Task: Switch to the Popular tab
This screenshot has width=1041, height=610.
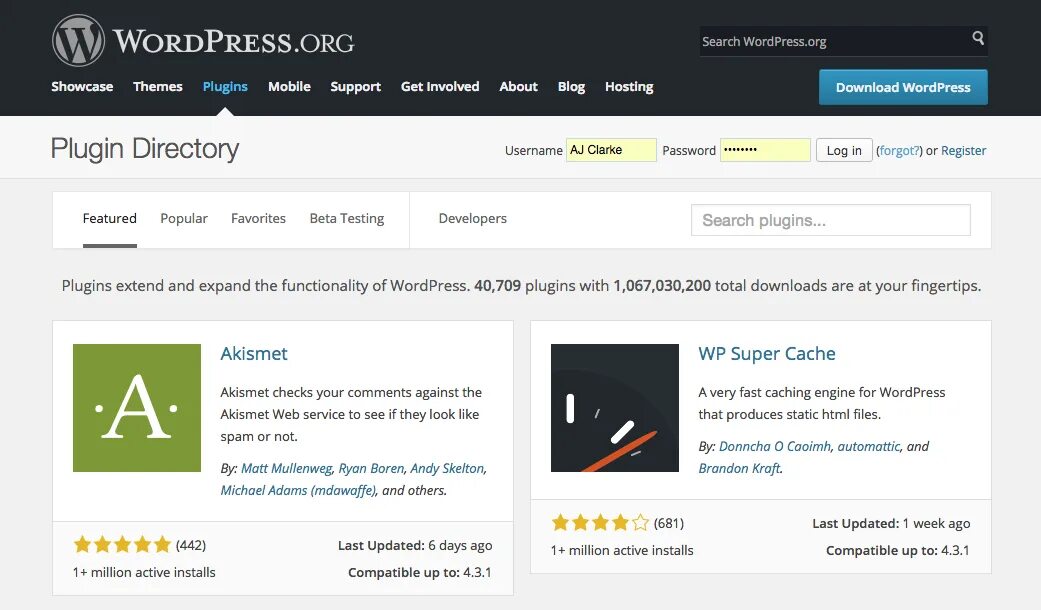Action: (x=184, y=219)
